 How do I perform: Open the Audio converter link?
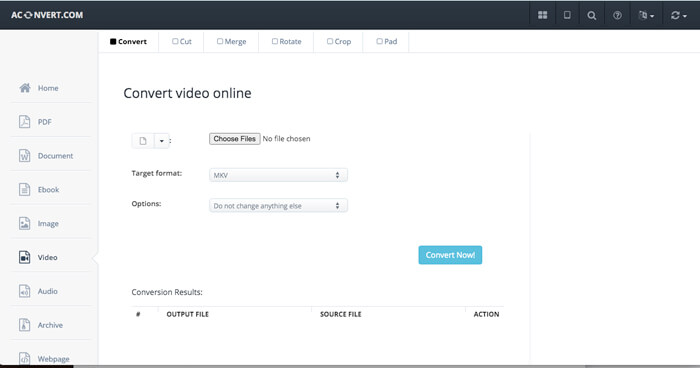47,291
